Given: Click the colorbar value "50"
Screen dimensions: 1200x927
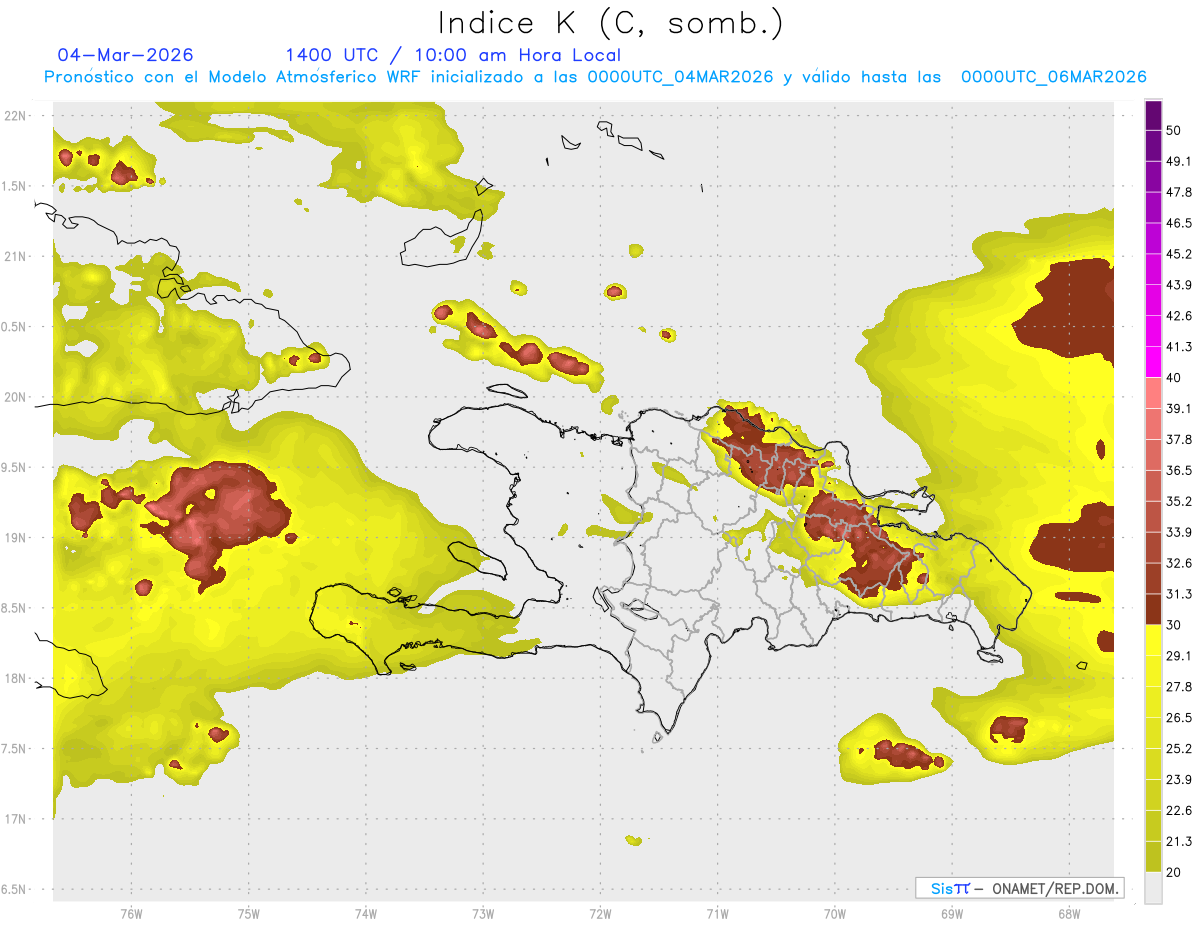Looking at the screenshot, I should (x=1174, y=130).
